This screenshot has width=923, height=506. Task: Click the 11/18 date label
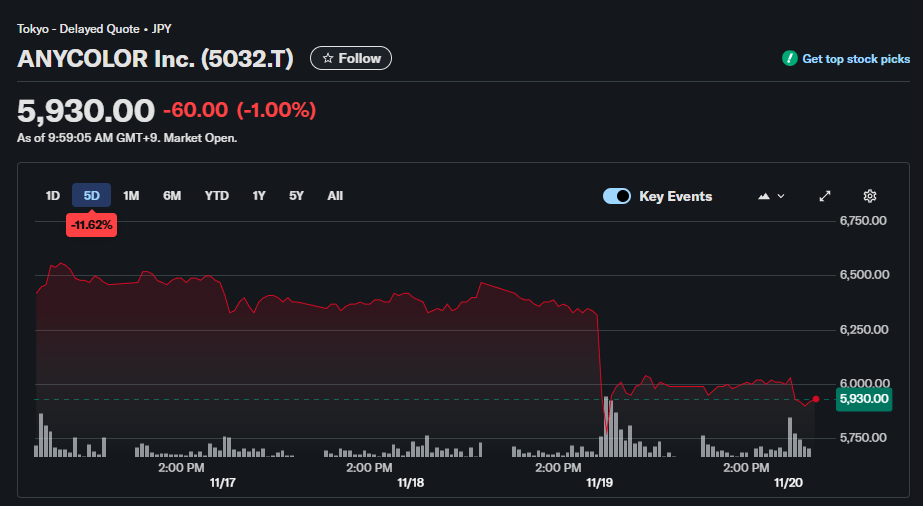(410, 483)
